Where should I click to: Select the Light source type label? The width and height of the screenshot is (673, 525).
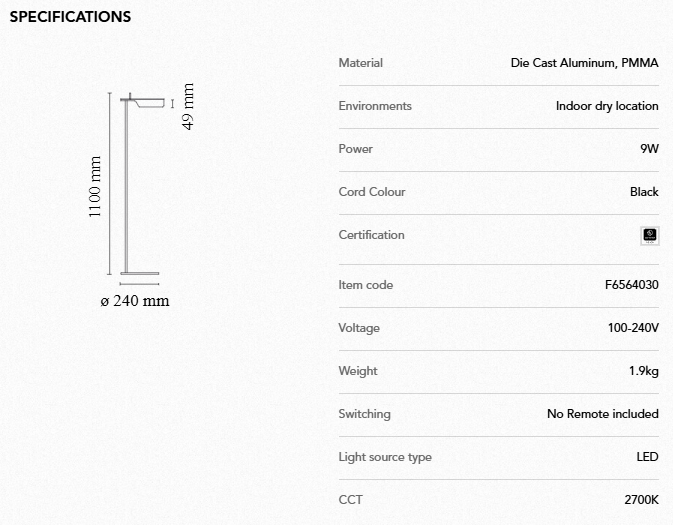[385, 457]
